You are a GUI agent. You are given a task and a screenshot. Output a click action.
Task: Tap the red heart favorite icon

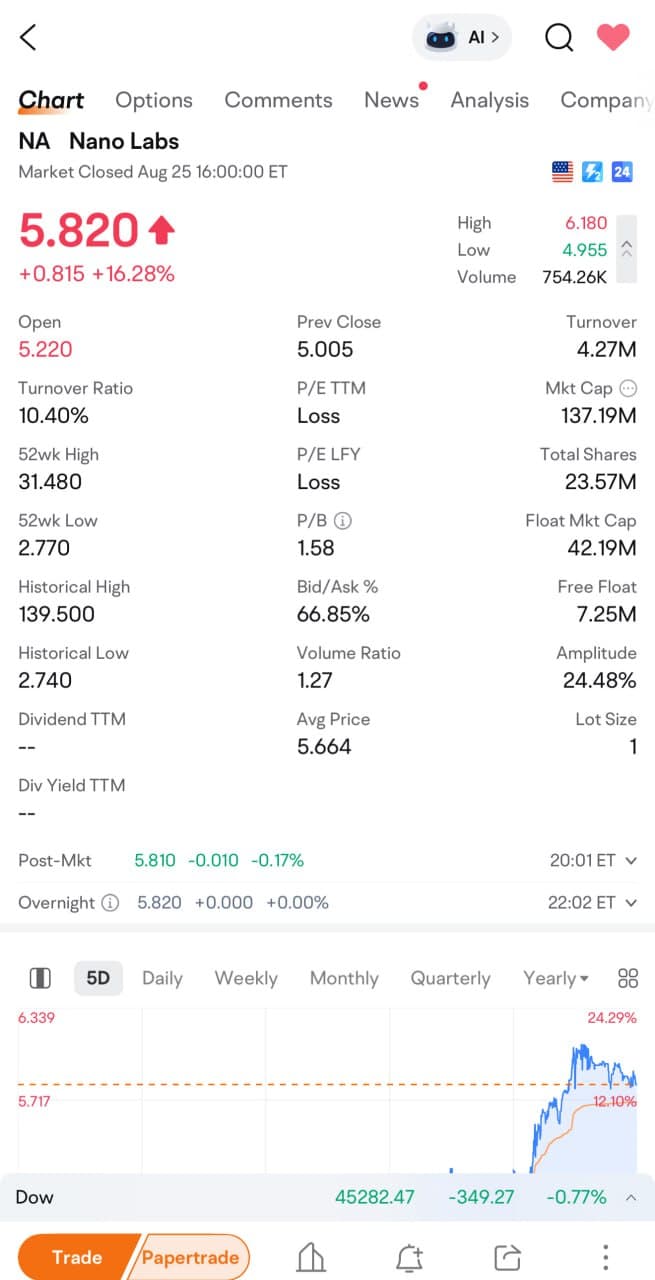(x=613, y=38)
